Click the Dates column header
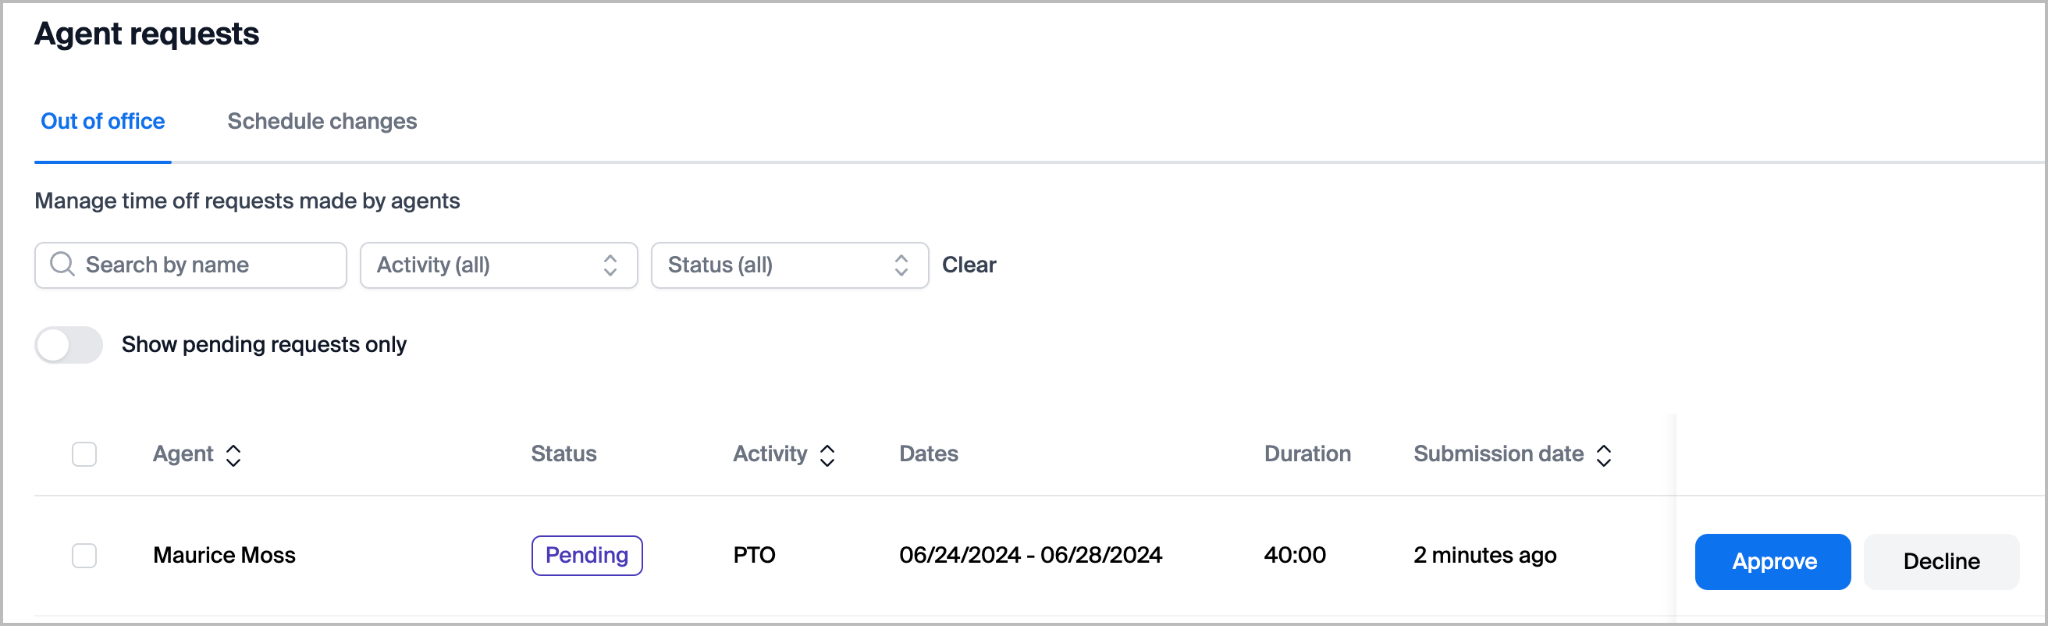The width and height of the screenshot is (2048, 626). [928, 454]
